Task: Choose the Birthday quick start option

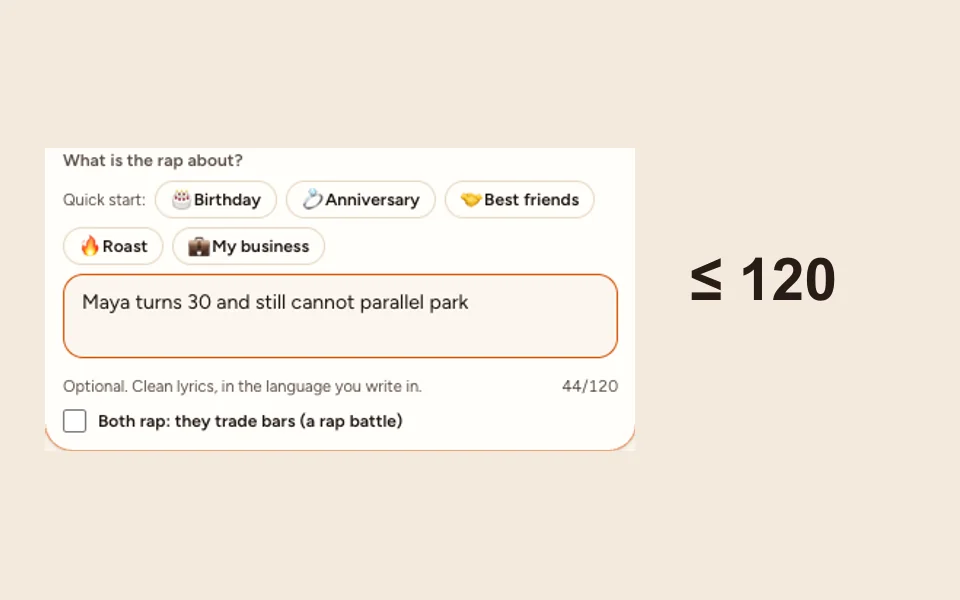Action: click(x=216, y=200)
